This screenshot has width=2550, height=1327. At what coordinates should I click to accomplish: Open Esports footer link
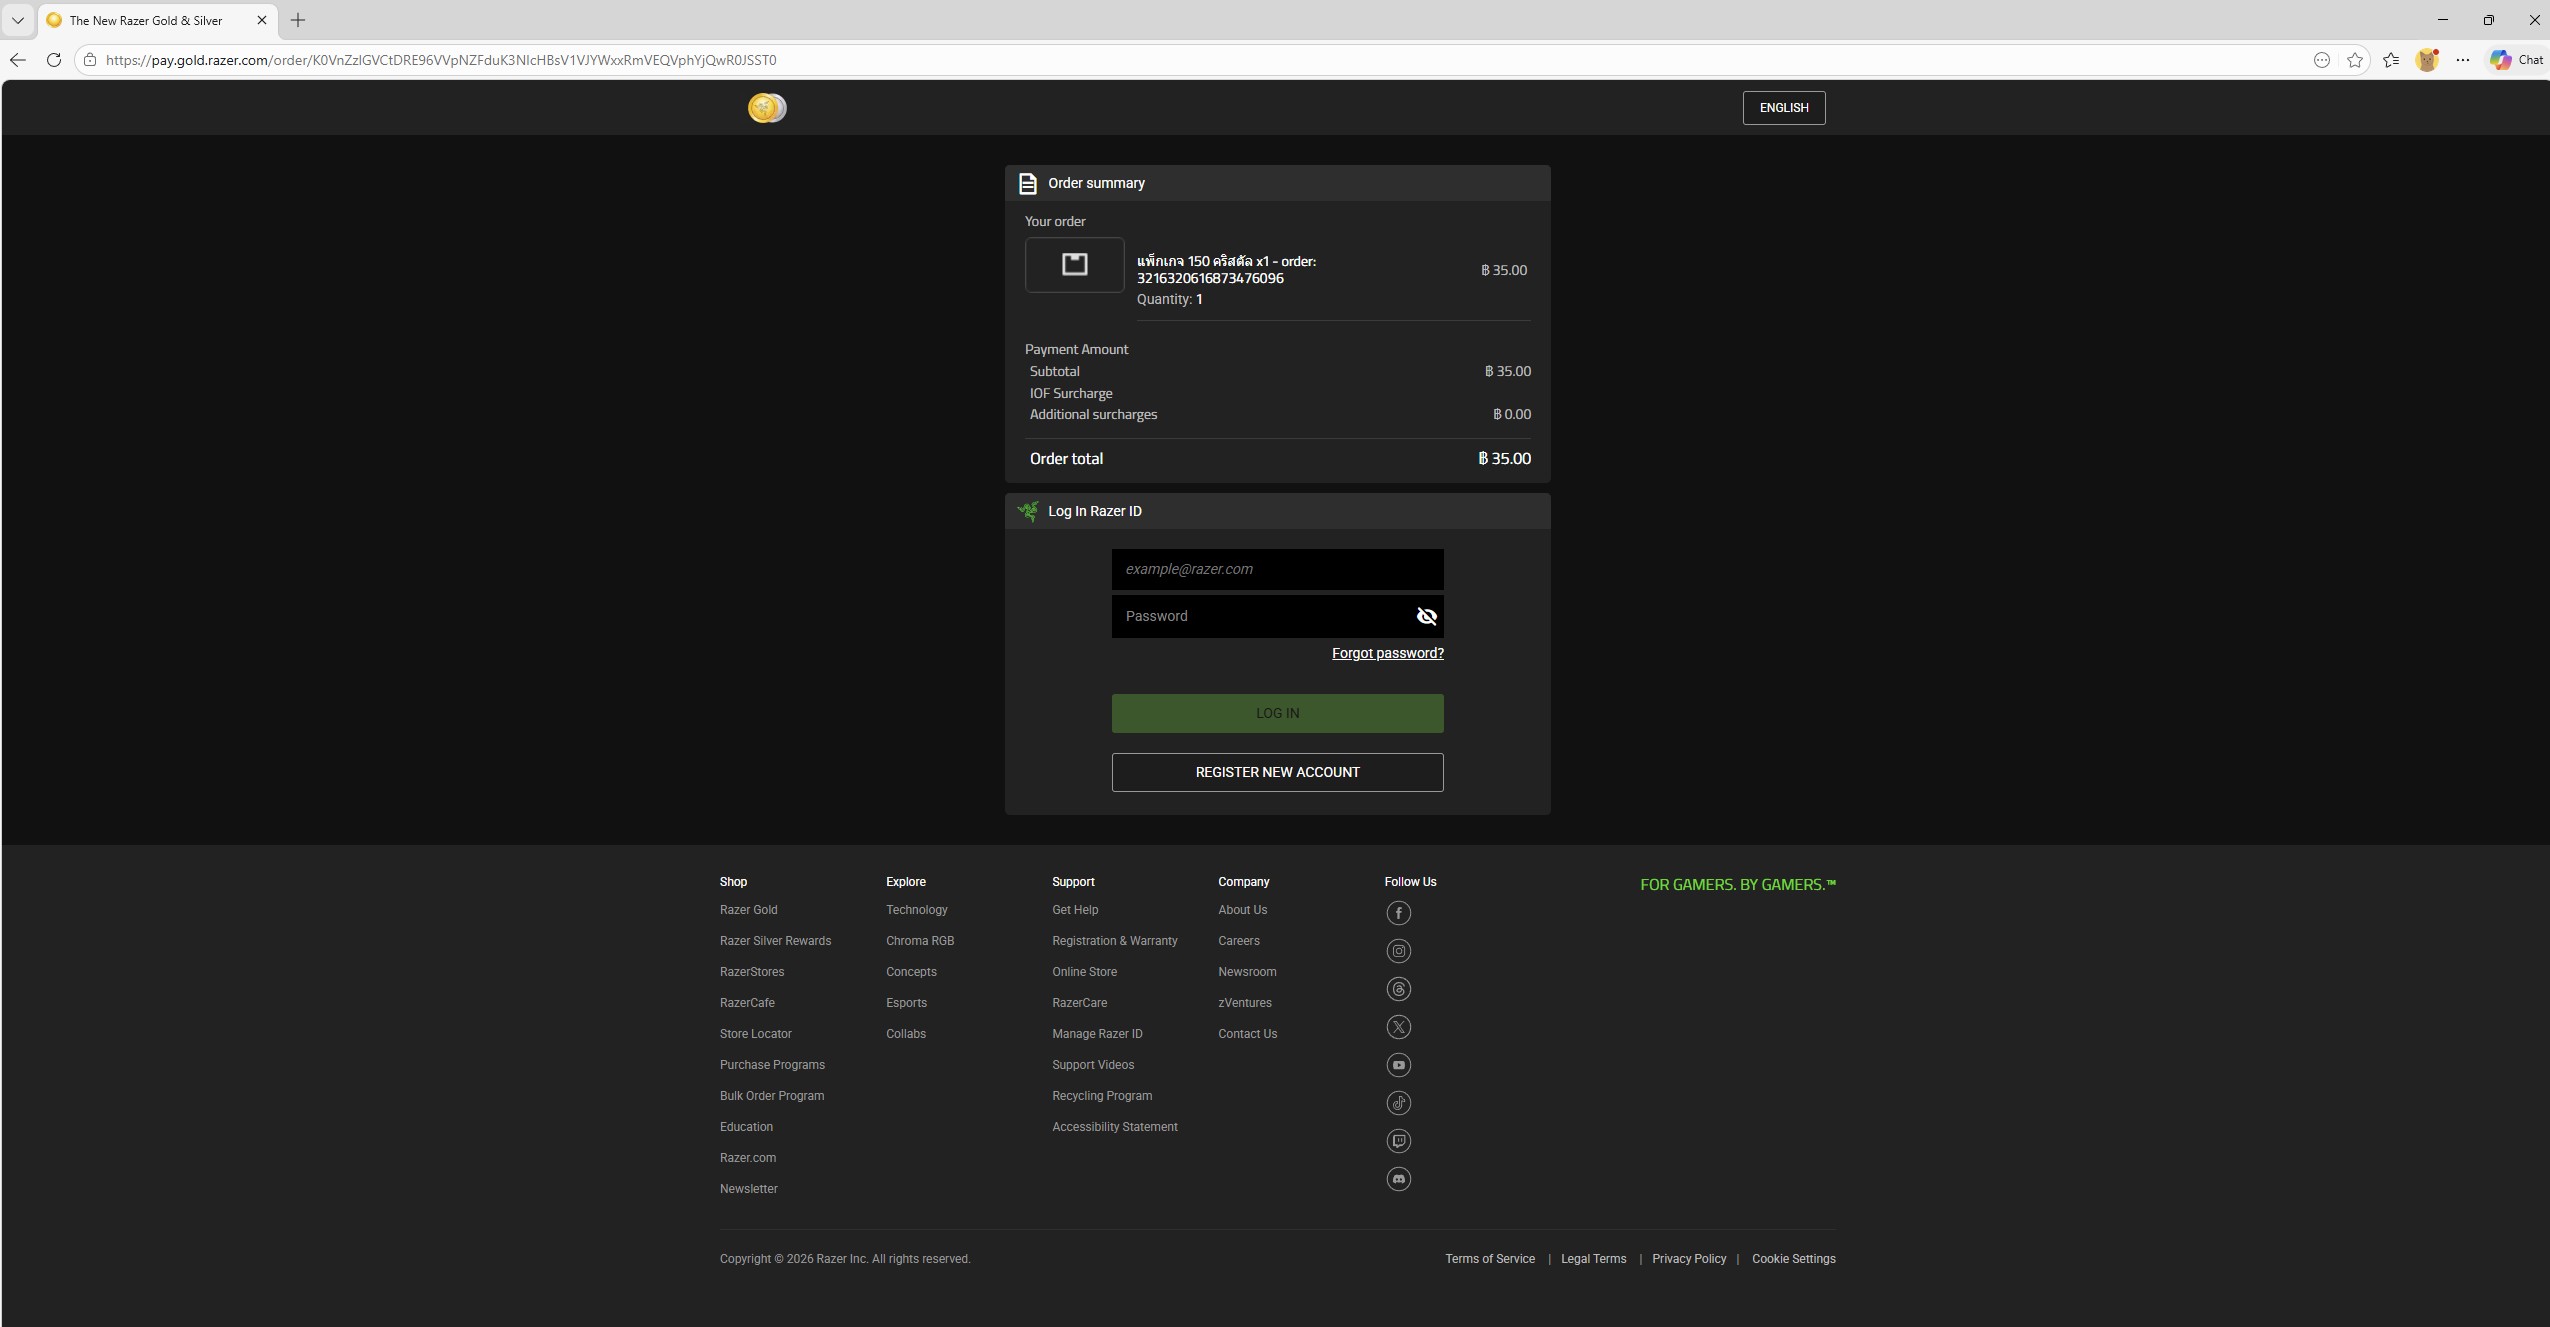tap(906, 1003)
